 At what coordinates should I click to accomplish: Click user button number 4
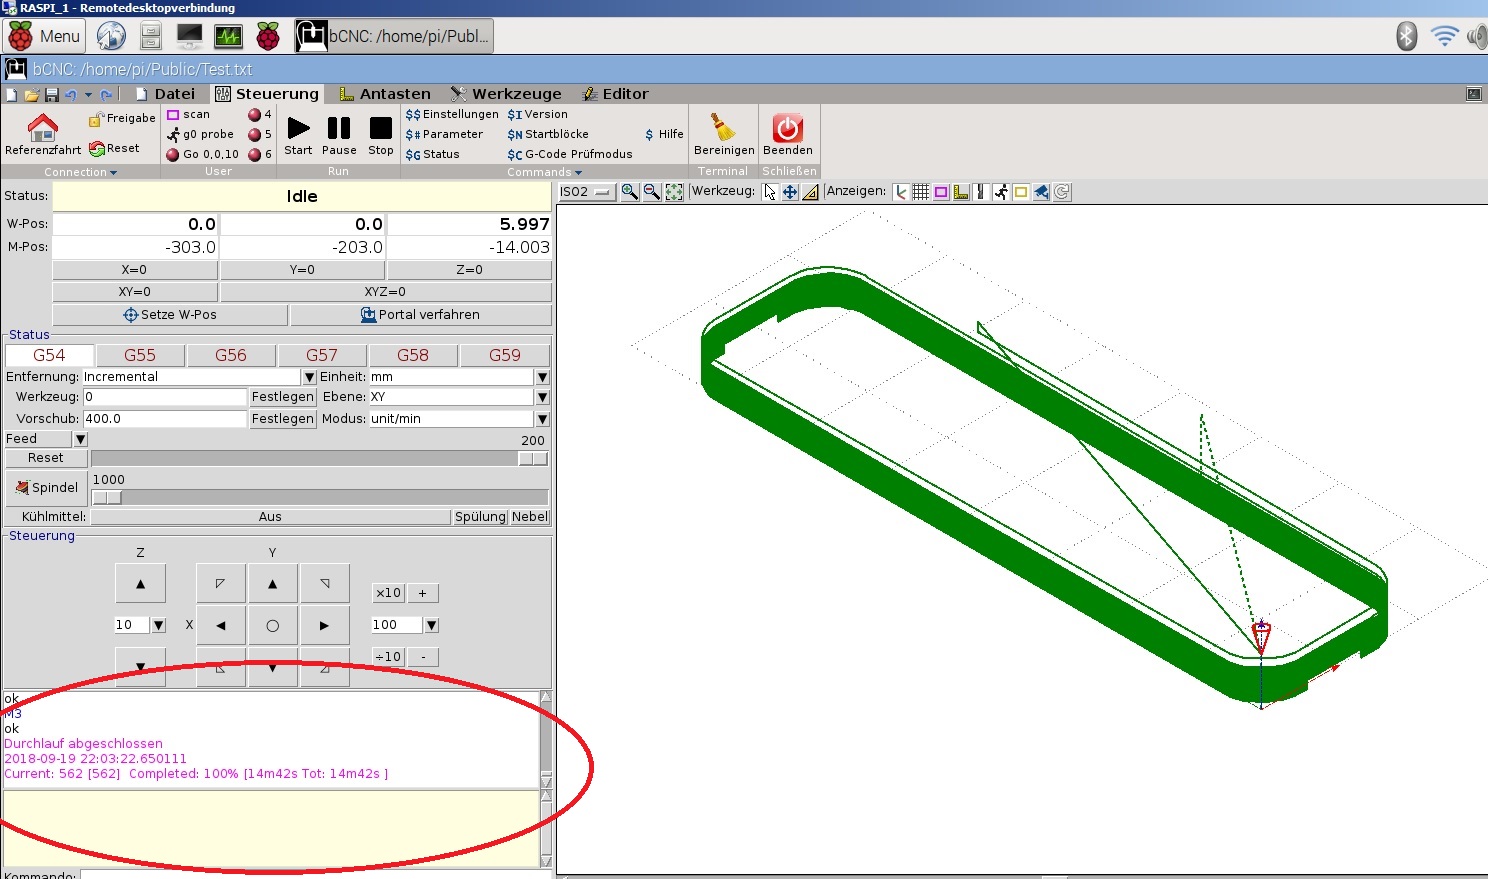pos(260,115)
